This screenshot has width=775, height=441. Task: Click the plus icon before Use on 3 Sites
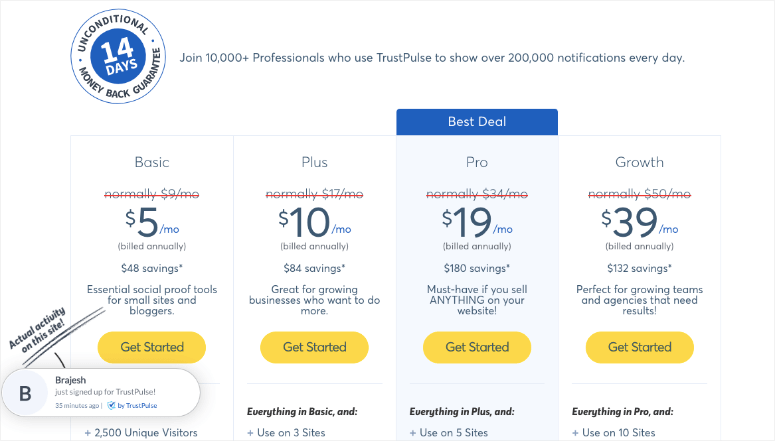point(251,433)
